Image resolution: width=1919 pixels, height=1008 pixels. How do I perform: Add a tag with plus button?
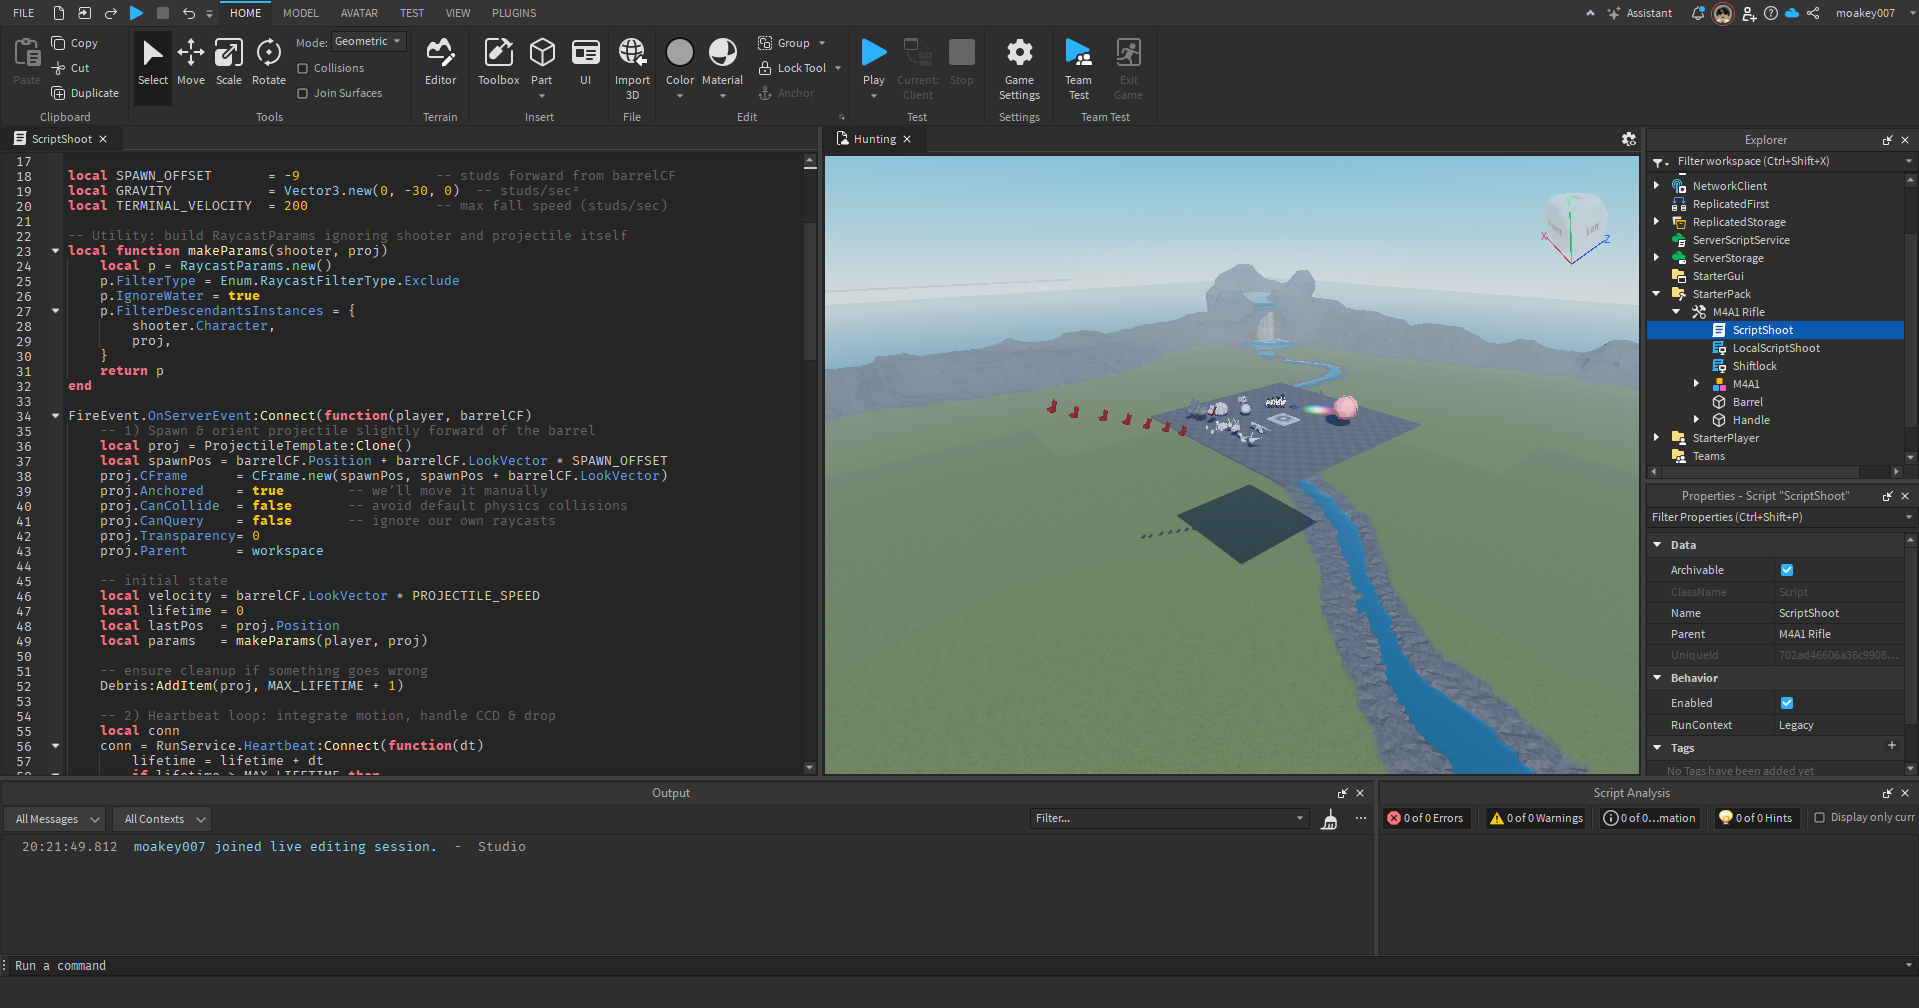(x=1892, y=746)
